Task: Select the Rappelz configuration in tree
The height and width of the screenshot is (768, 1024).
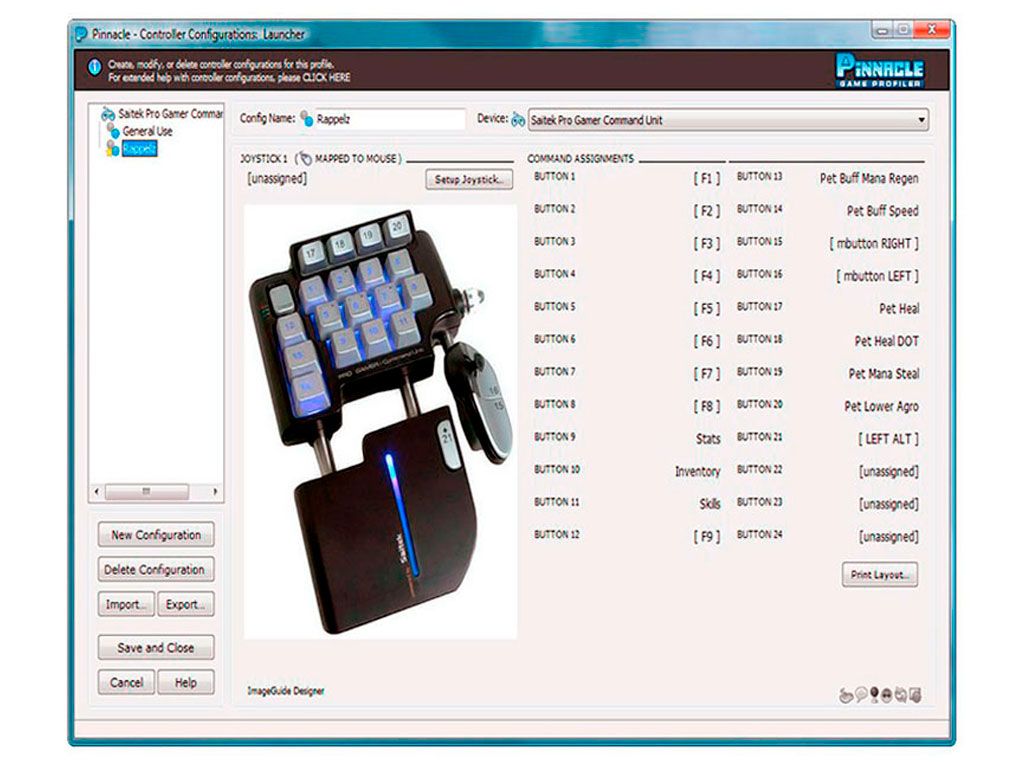Action: coord(139,149)
